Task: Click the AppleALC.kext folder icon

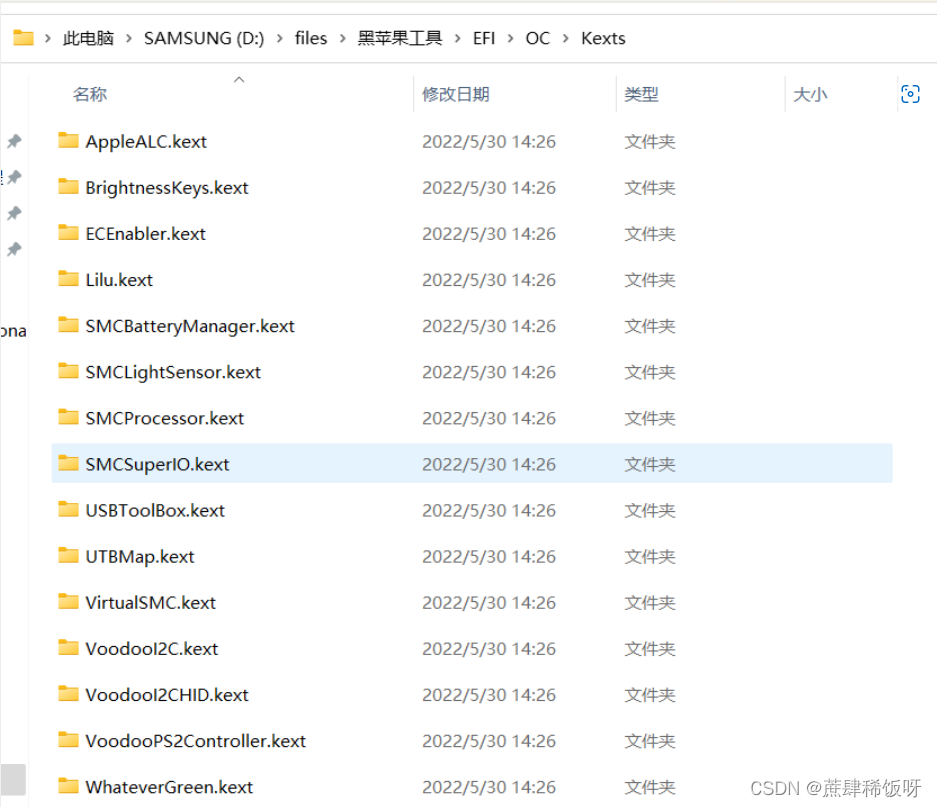Action: 68,140
